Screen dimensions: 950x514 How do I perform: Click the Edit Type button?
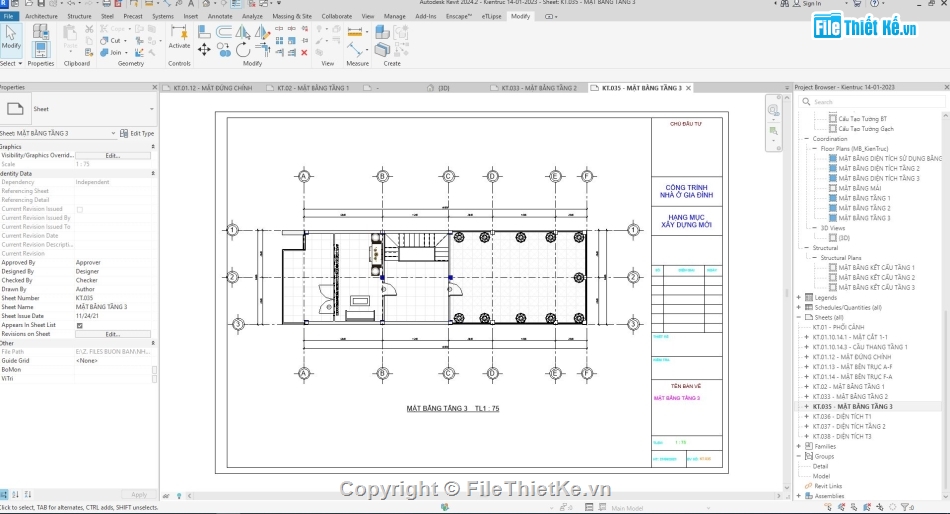click(138, 133)
